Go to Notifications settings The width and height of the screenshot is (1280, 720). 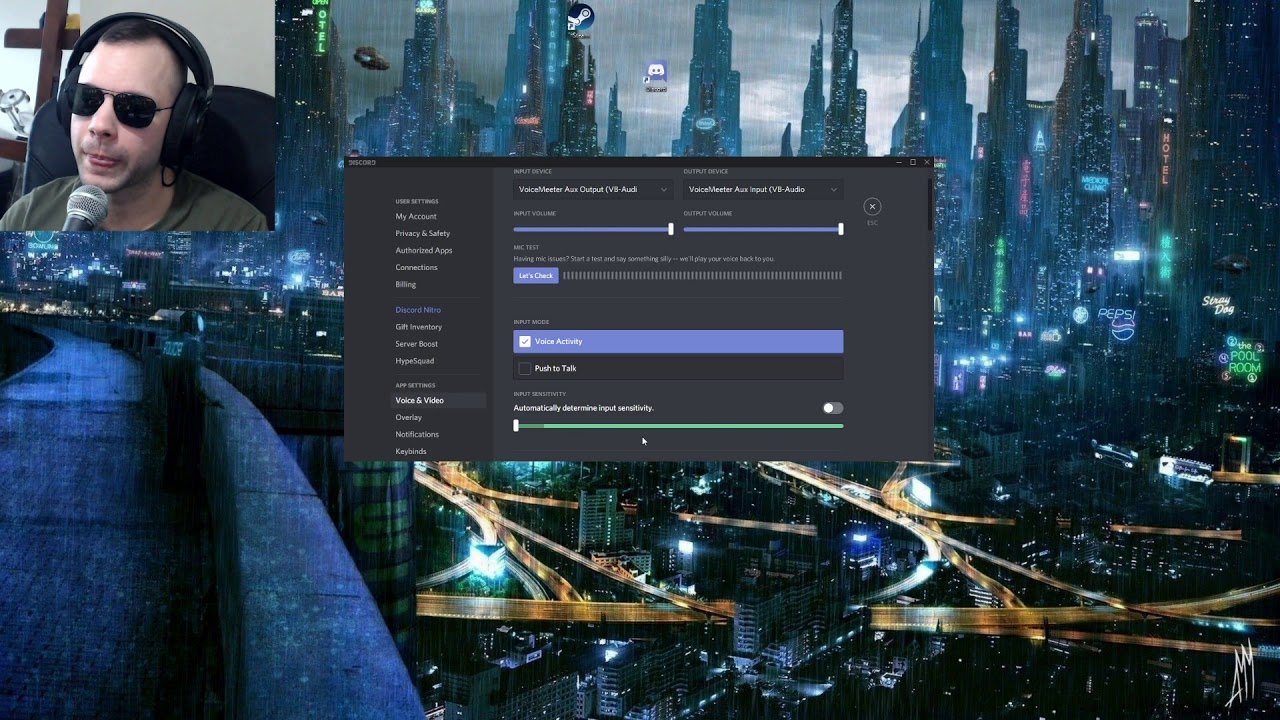pyautogui.click(x=417, y=434)
